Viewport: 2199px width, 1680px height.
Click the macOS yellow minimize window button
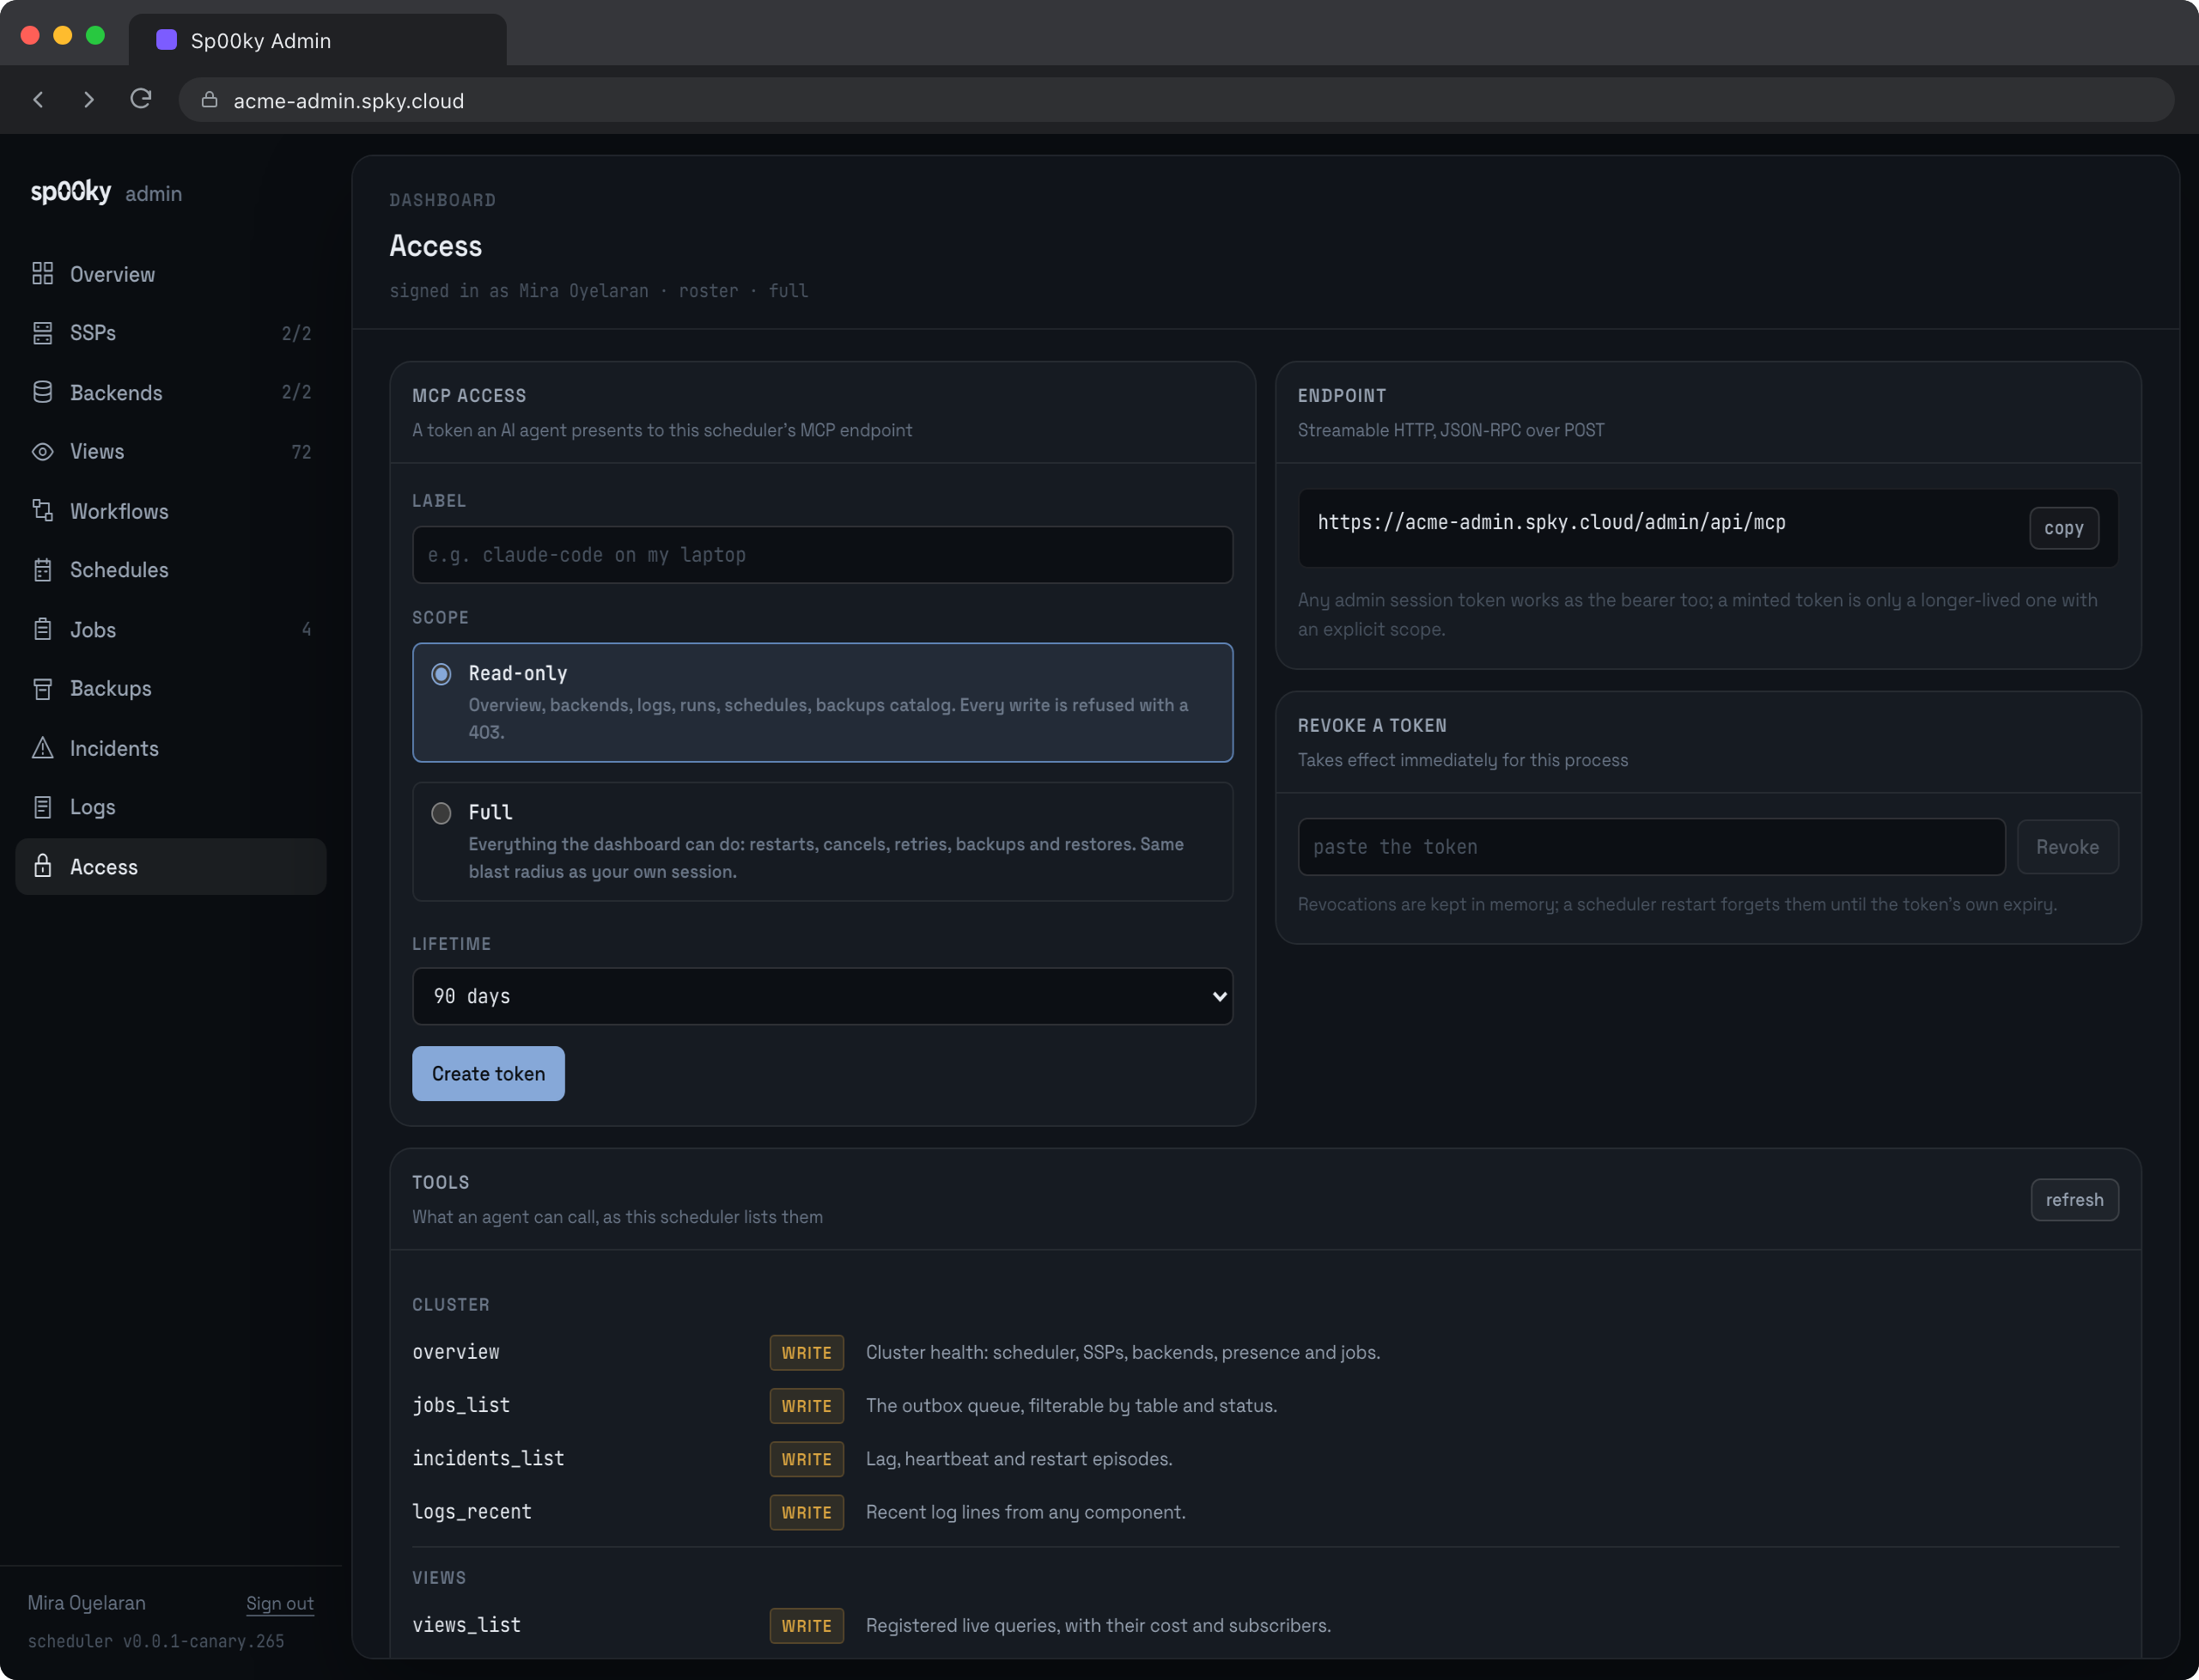click(62, 35)
